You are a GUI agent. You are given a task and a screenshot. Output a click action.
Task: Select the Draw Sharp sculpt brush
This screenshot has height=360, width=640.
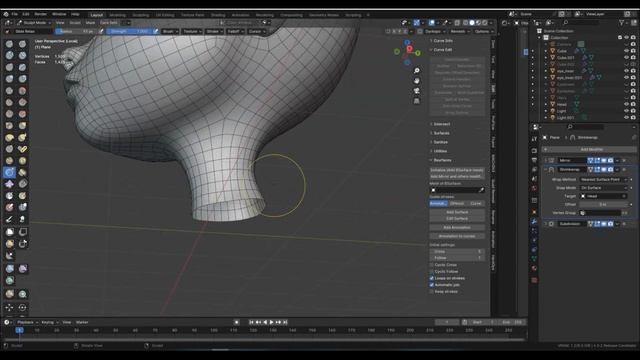tap(22, 44)
